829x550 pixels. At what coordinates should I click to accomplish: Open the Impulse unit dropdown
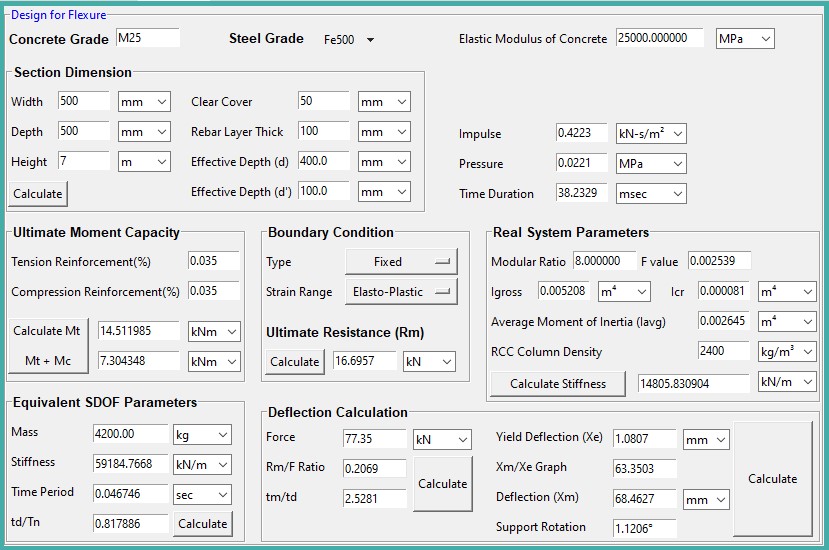click(x=651, y=133)
